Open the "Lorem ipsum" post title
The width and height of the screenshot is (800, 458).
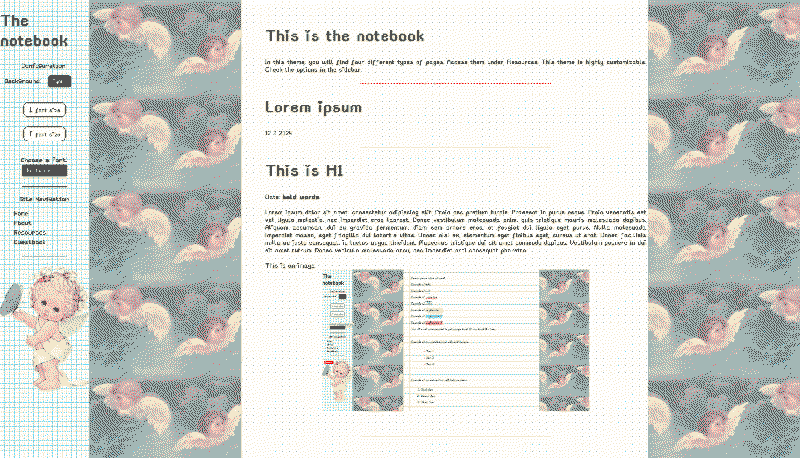click(x=313, y=107)
